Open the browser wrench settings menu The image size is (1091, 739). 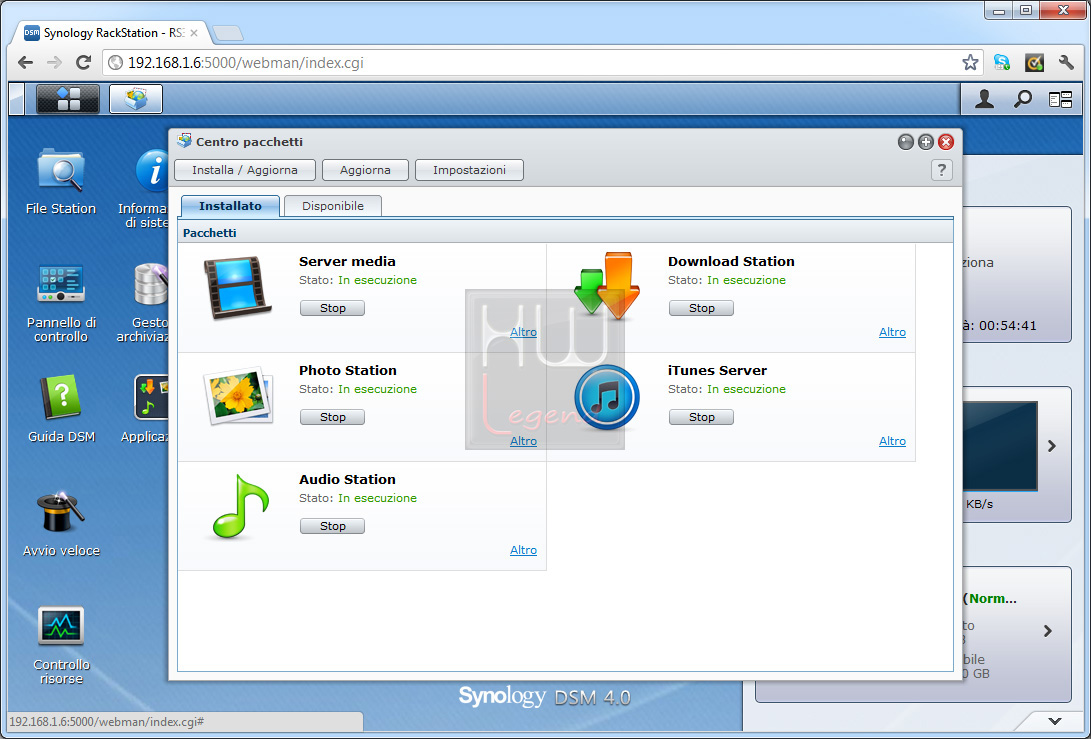(x=1066, y=63)
